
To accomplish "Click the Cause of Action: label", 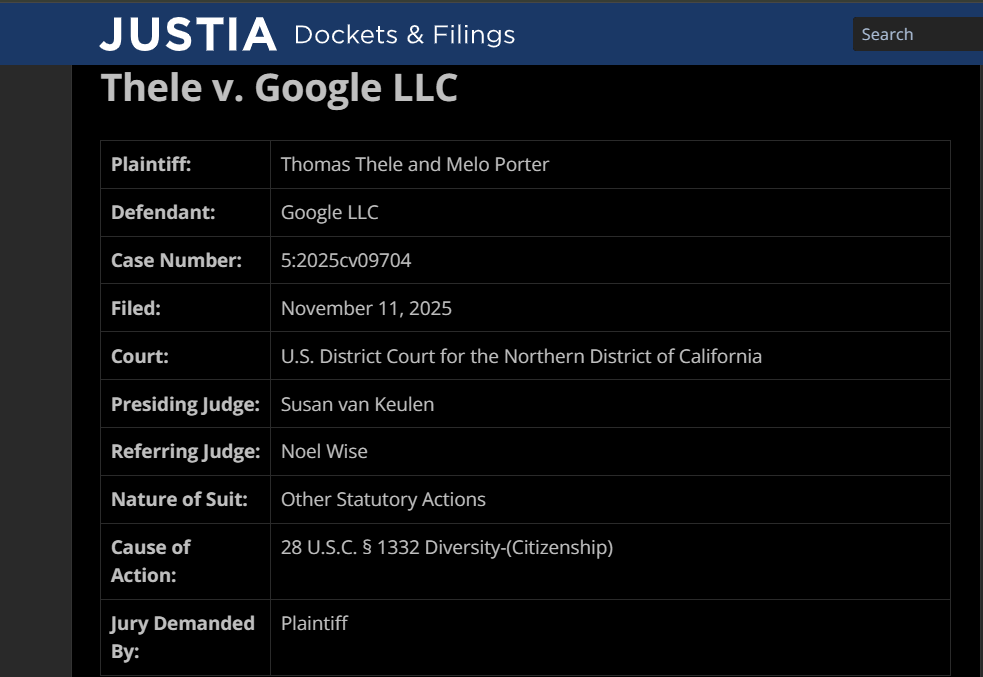I will tap(151, 561).
